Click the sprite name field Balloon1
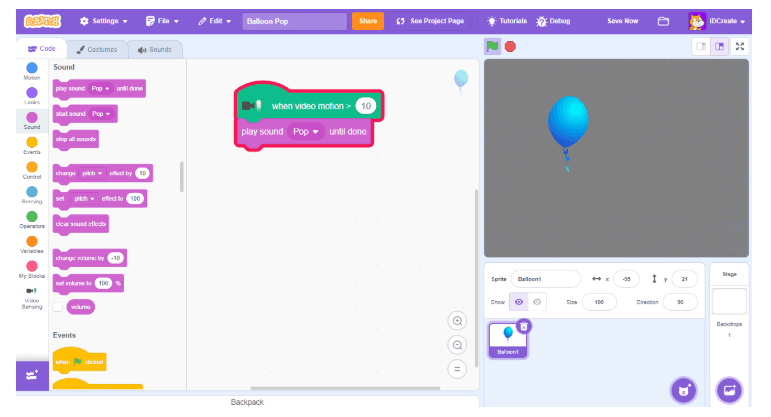The image size is (771, 417). coord(544,279)
